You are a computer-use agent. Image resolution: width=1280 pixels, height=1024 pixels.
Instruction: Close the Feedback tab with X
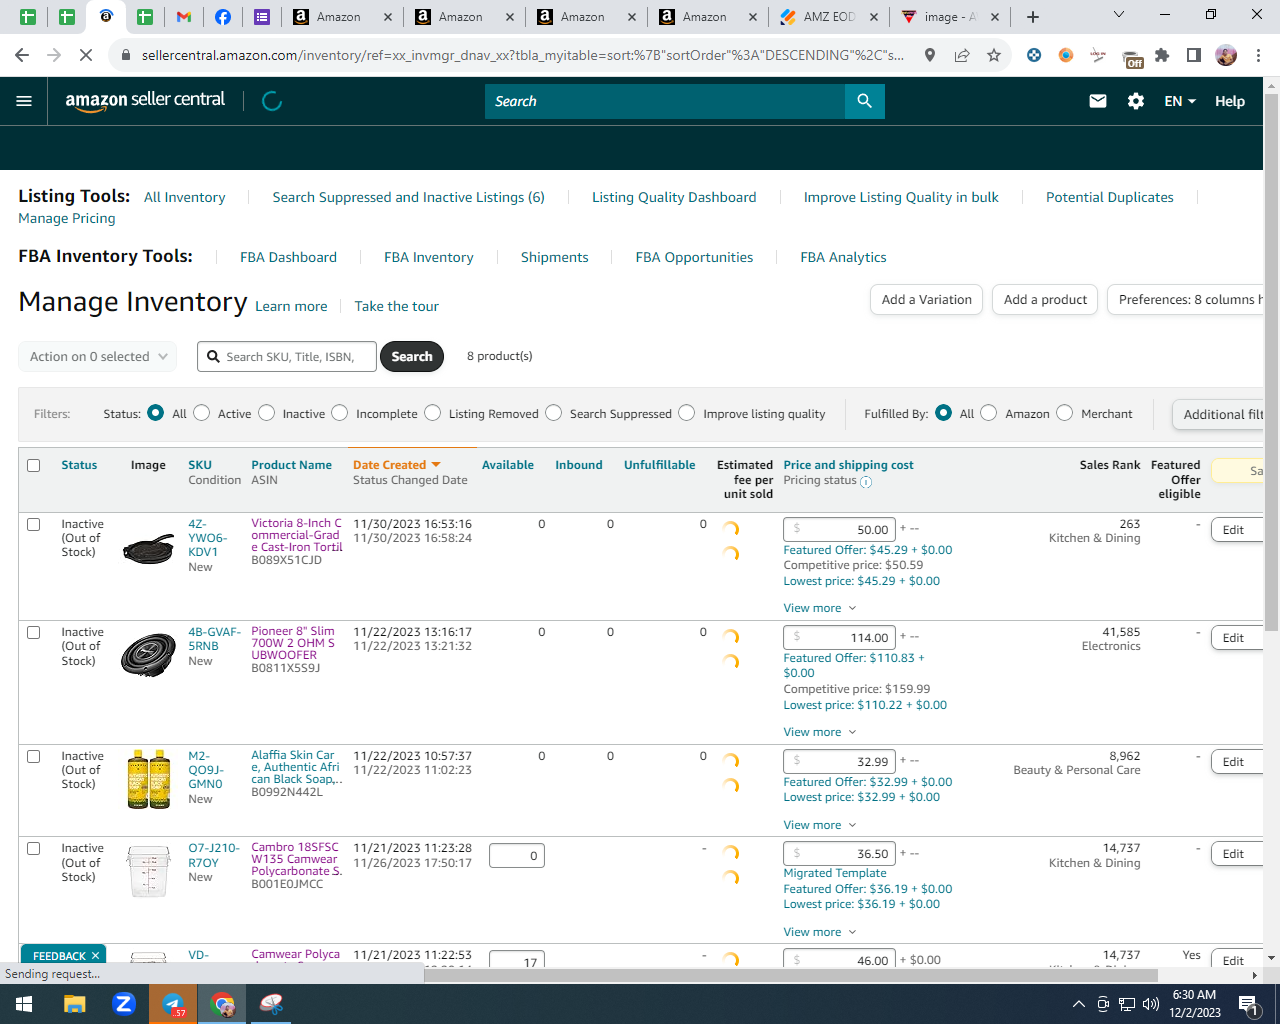click(95, 956)
